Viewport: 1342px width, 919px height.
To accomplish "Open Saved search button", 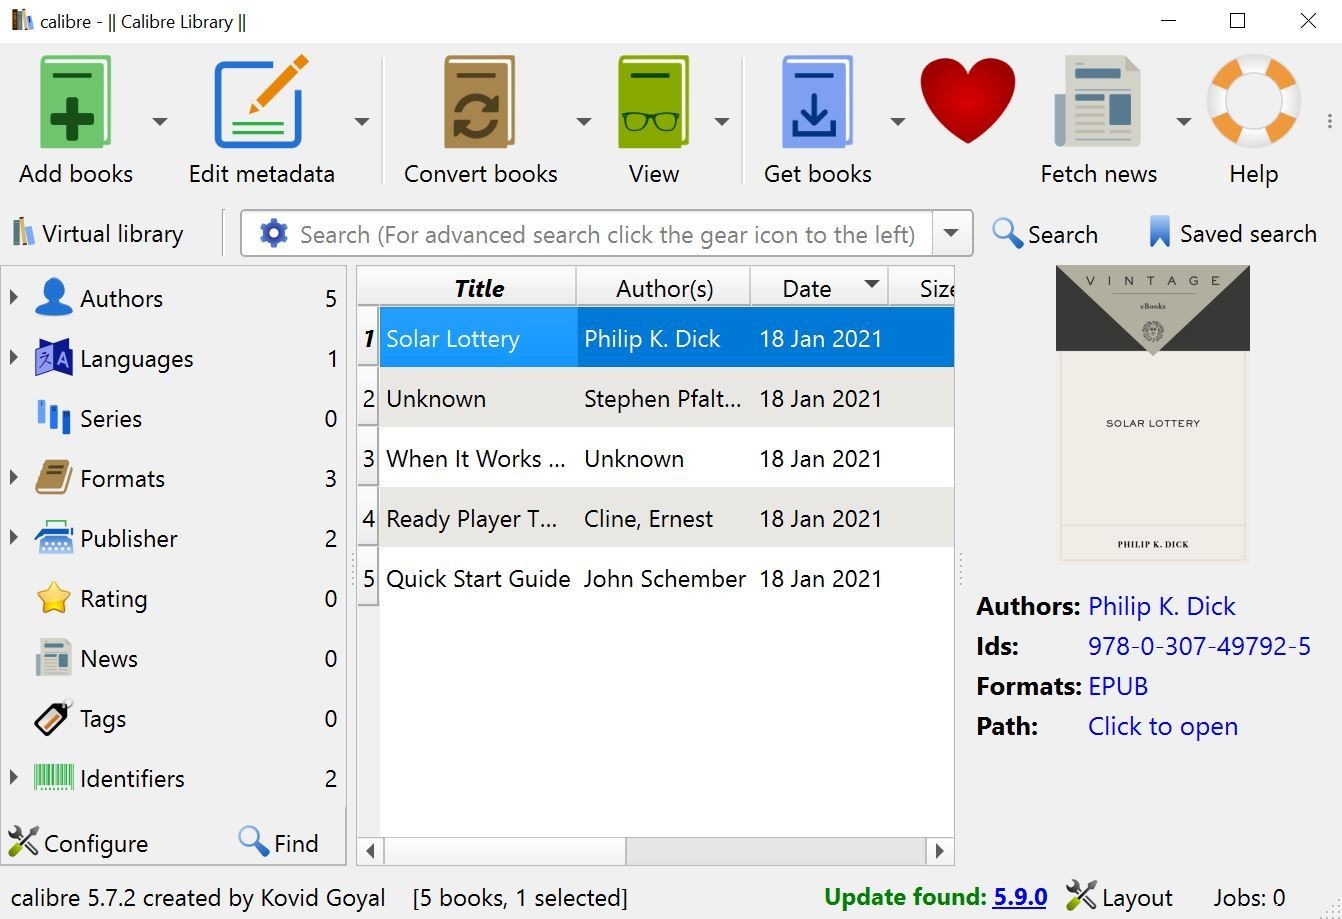I will pyautogui.click(x=1232, y=234).
